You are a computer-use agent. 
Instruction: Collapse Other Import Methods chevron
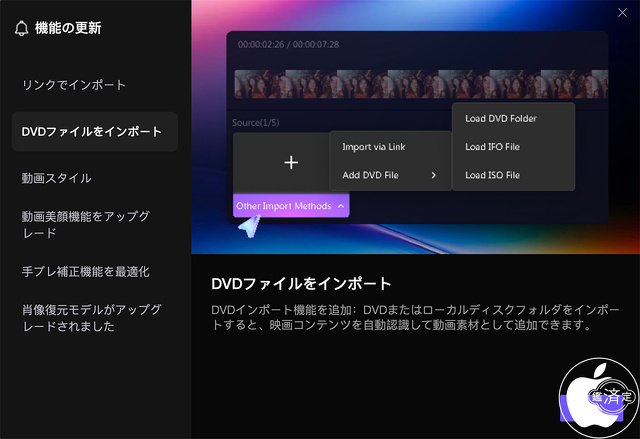341,206
